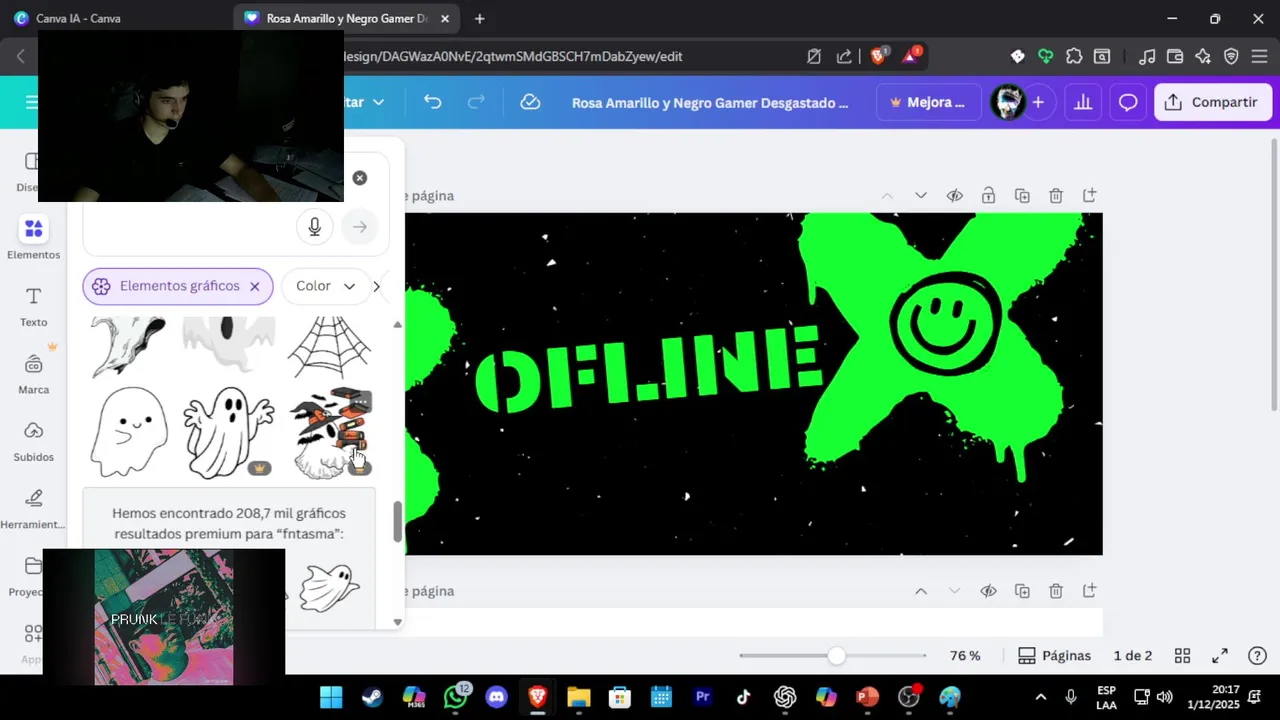The height and width of the screenshot is (720, 1280).
Task: Click the Mejora upgrade button
Action: point(927,102)
